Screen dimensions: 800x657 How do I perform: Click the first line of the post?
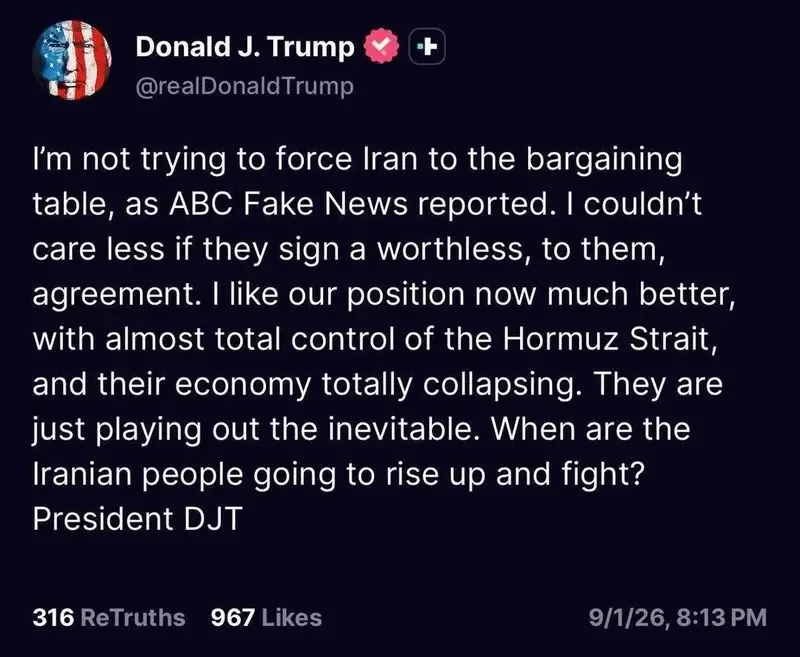pyautogui.click(x=358, y=160)
